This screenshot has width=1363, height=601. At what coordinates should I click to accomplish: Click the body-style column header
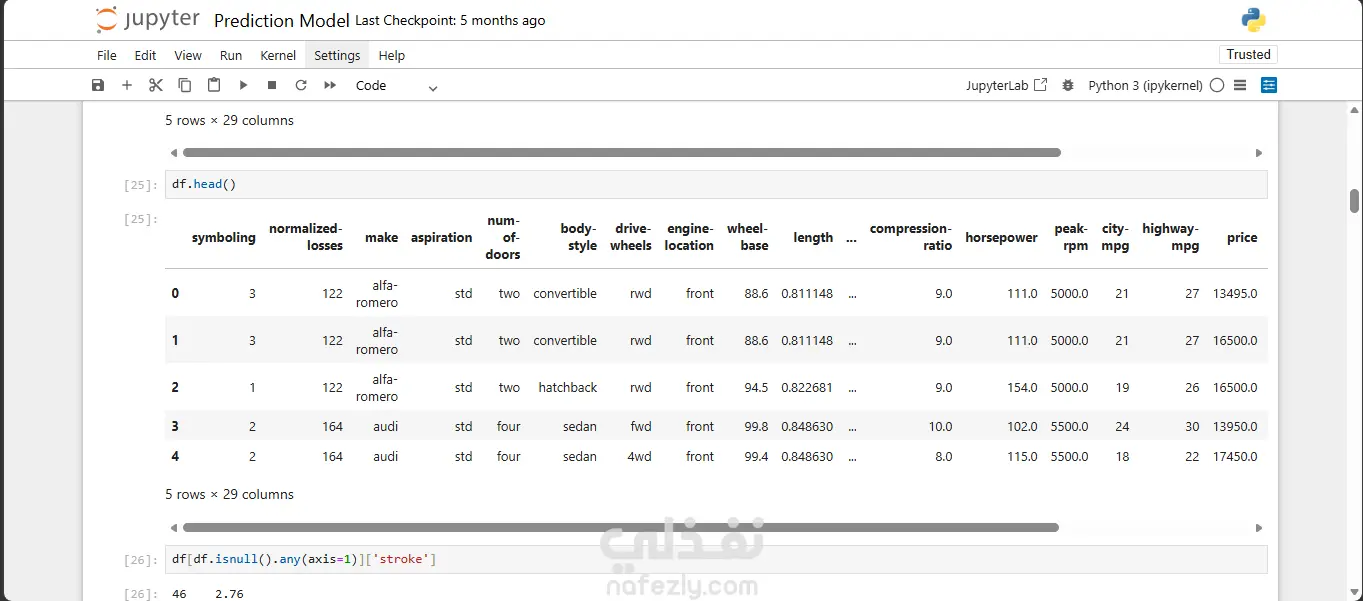[x=578, y=237]
